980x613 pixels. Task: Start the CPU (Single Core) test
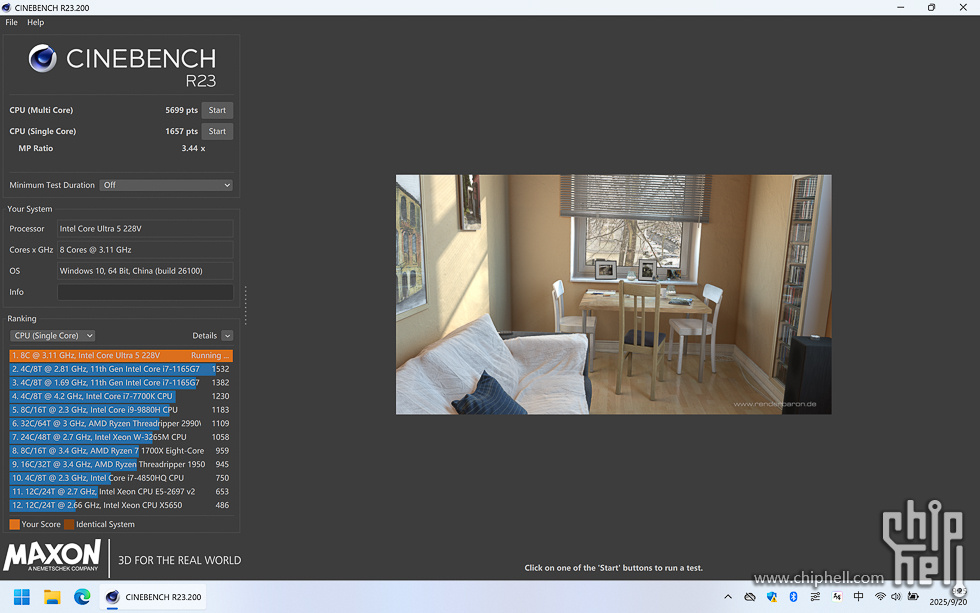pyautogui.click(x=217, y=132)
